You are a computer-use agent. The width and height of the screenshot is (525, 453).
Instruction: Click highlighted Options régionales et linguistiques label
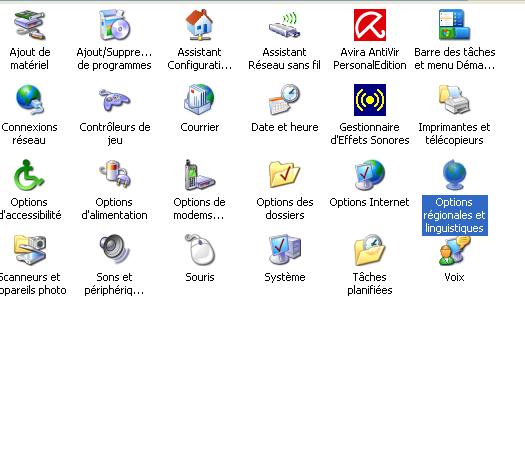pos(455,215)
